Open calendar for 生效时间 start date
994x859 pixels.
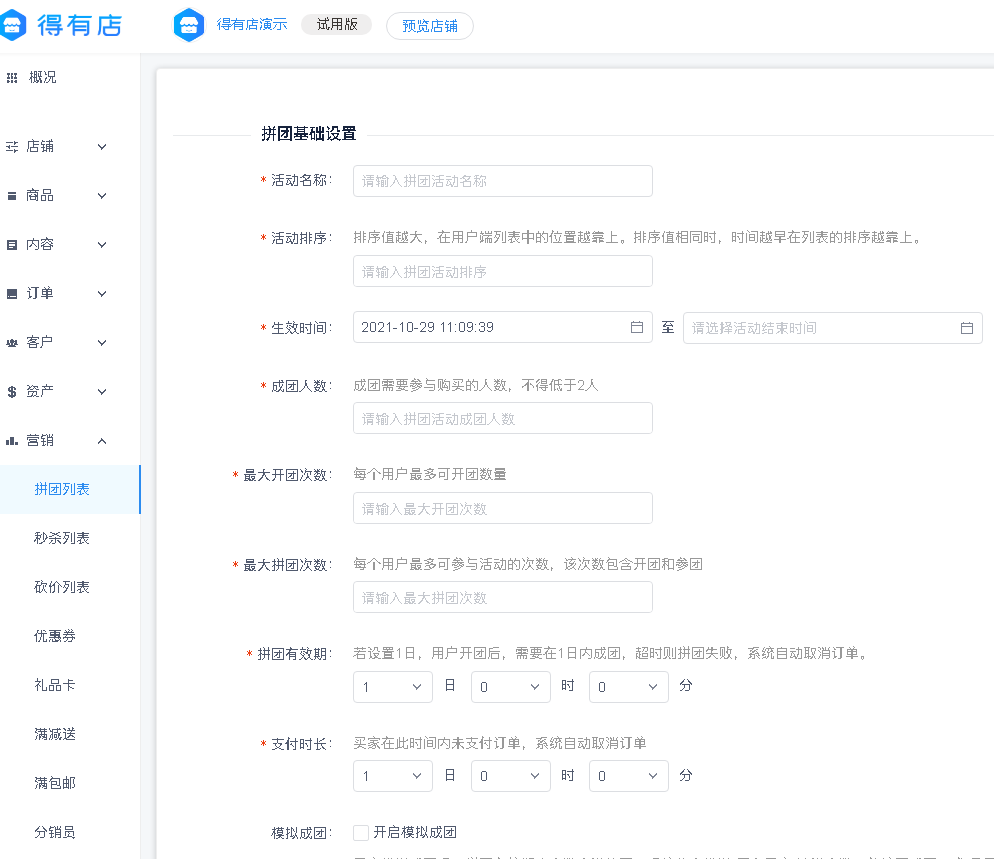(637, 327)
